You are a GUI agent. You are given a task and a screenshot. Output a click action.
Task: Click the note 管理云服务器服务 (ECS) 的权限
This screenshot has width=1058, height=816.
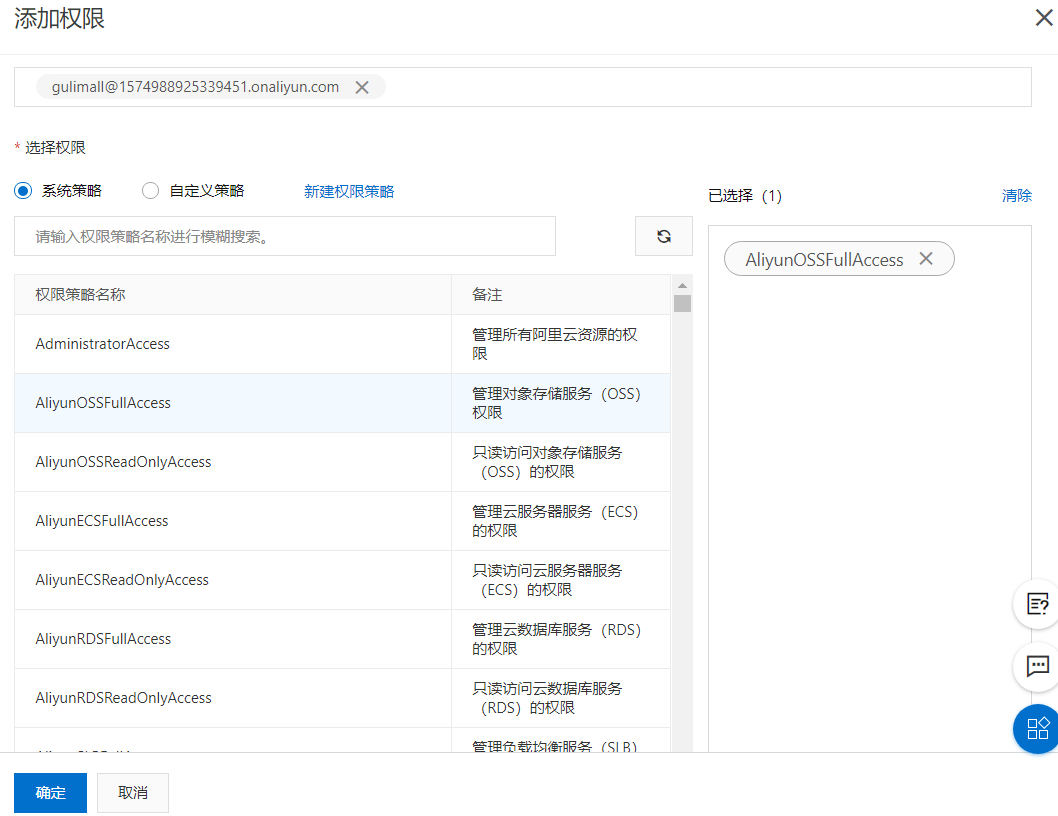(555, 521)
